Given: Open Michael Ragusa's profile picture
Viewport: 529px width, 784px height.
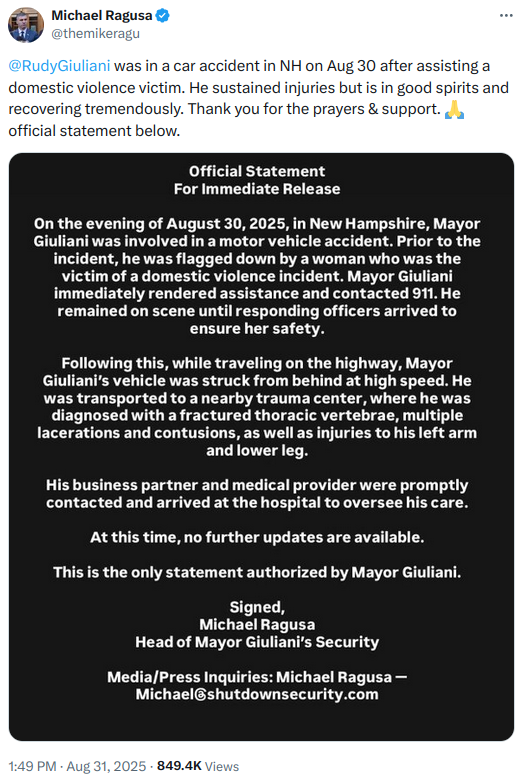Looking at the screenshot, I should pyautogui.click(x=26, y=24).
